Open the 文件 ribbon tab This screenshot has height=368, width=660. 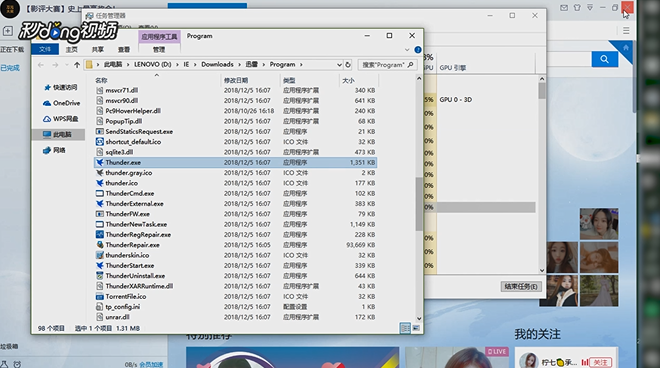click(x=45, y=50)
